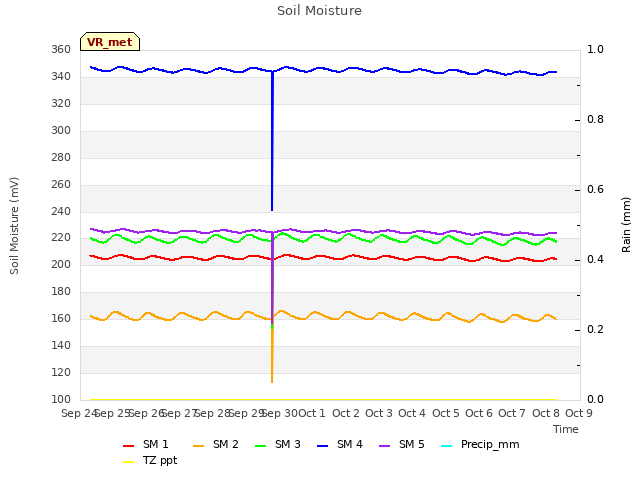Click the purple SM 5 legend swatch
This screenshot has width=640, height=480.
[385, 446]
